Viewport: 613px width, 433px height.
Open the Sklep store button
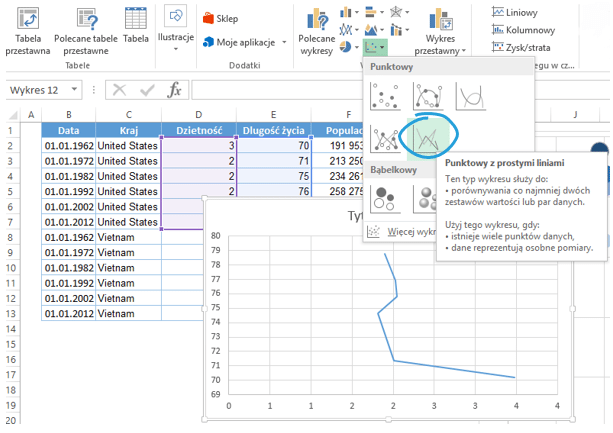click(220, 18)
